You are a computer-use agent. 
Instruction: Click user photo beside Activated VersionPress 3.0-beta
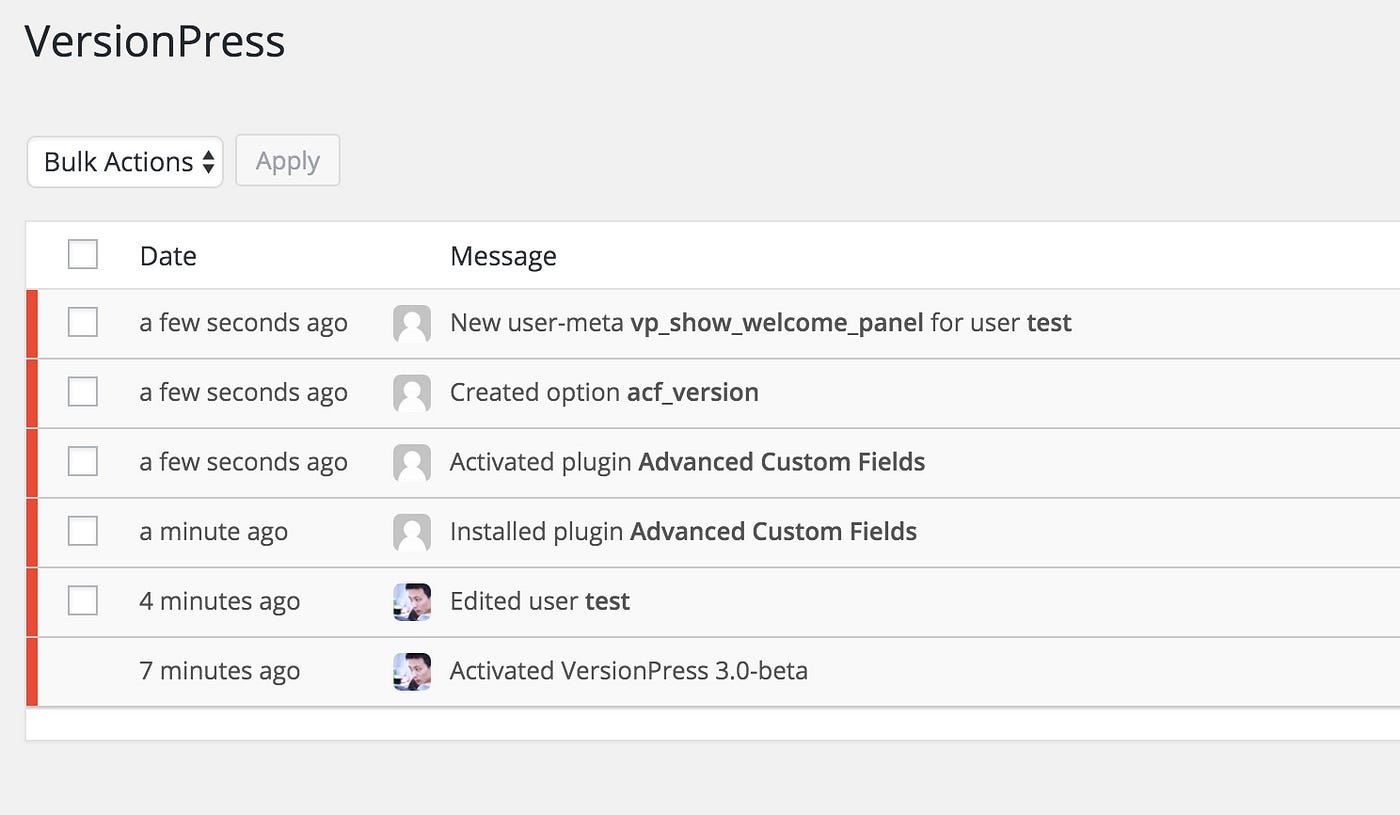[x=412, y=671]
